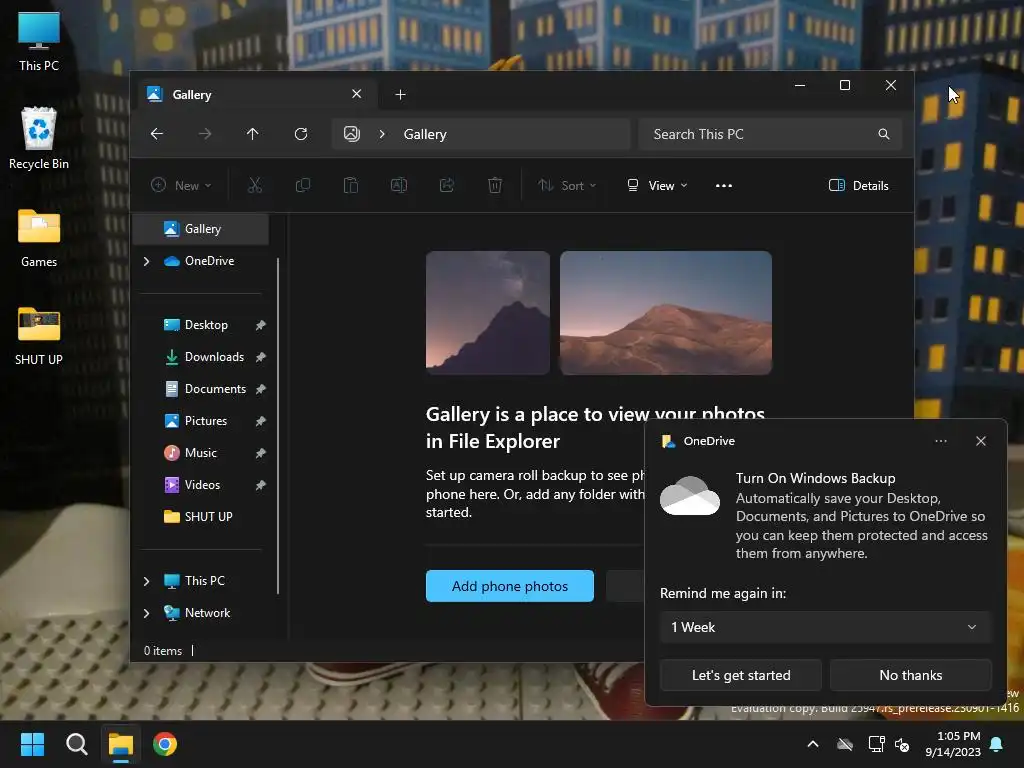
Task: Select the SHUT UP folder on the desktop
Action: point(39,336)
